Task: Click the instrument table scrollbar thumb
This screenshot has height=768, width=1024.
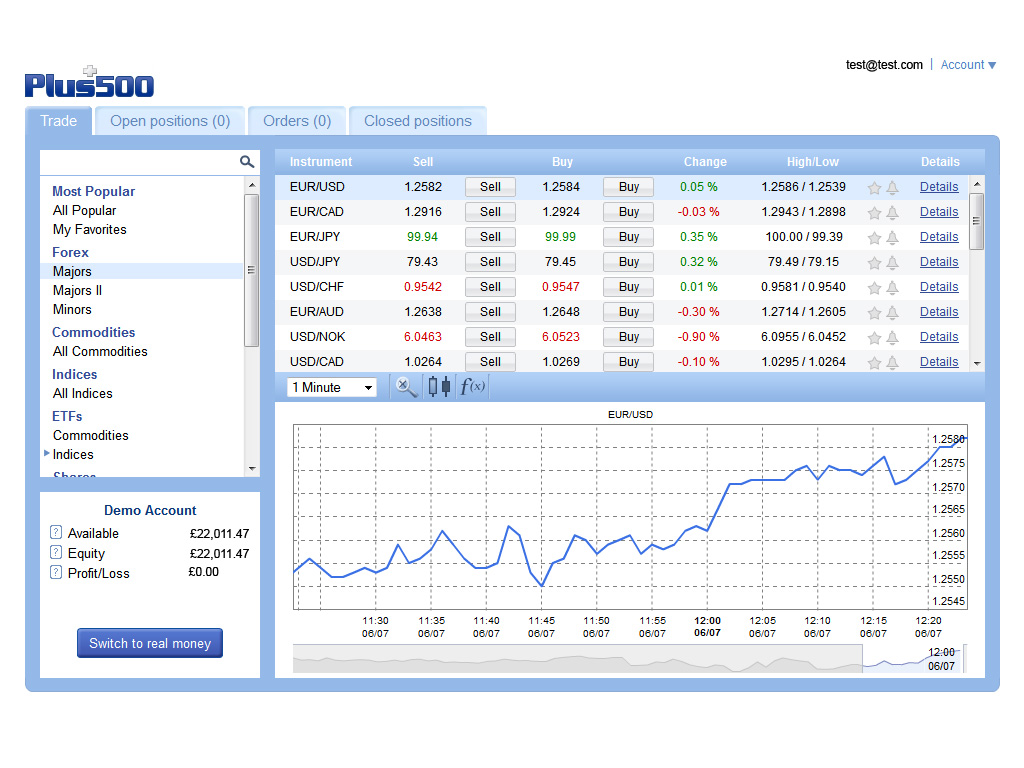Action: point(976,221)
